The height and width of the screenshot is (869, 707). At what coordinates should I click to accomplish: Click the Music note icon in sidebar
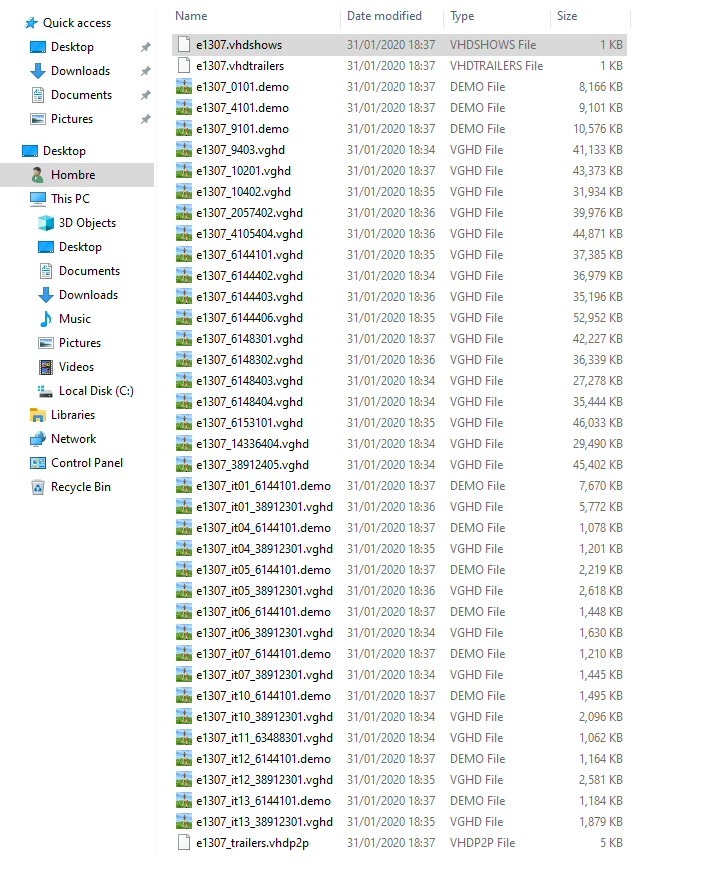pos(46,319)
